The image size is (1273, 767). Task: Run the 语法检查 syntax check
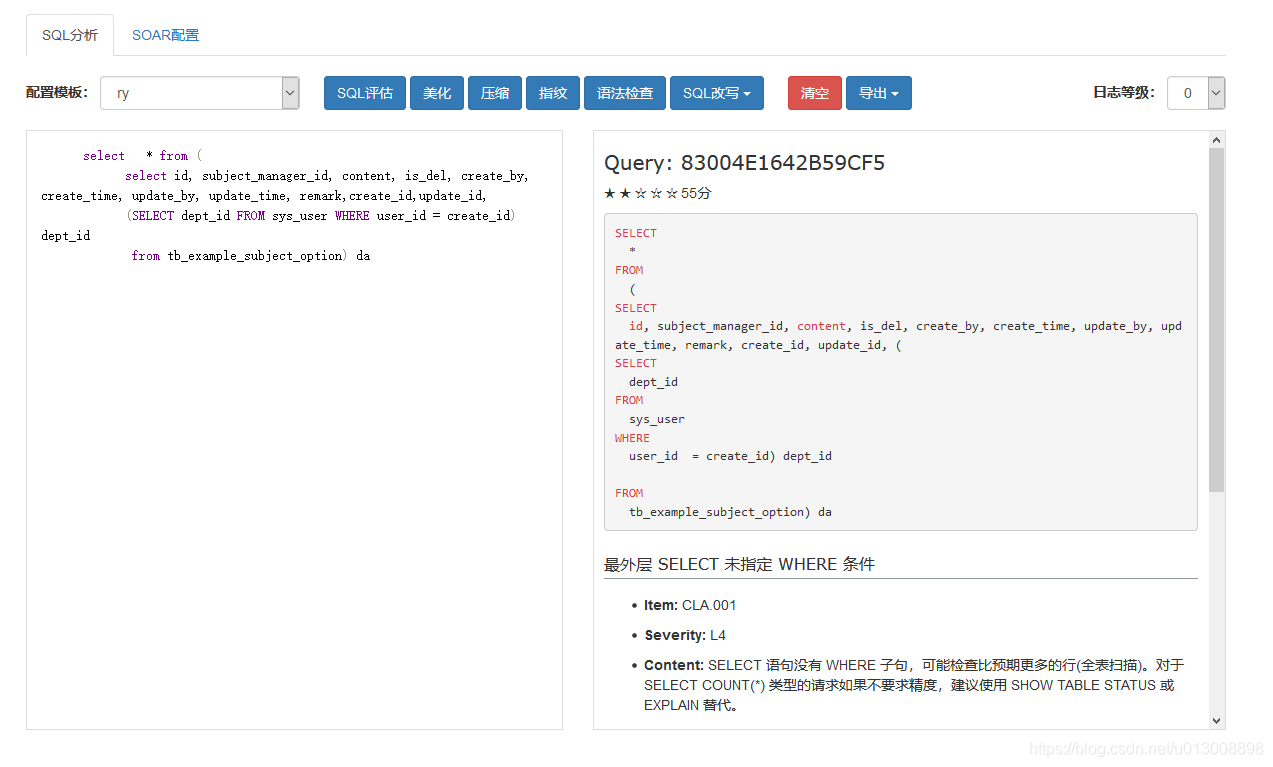tap(625, 93)
